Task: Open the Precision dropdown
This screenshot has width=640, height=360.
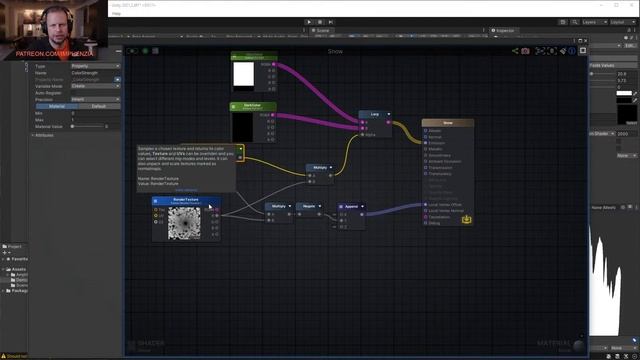Action: [x=96, y=99]
